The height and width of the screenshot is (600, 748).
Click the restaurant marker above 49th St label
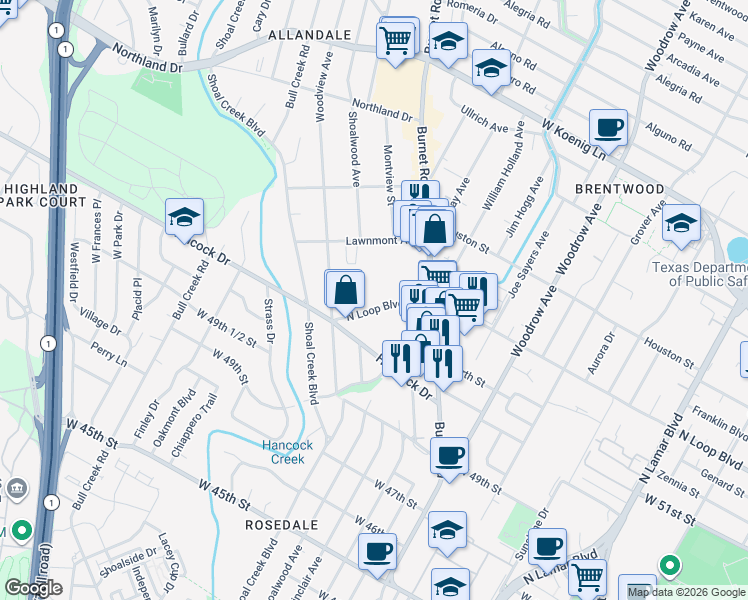click(x=443, y=367)
